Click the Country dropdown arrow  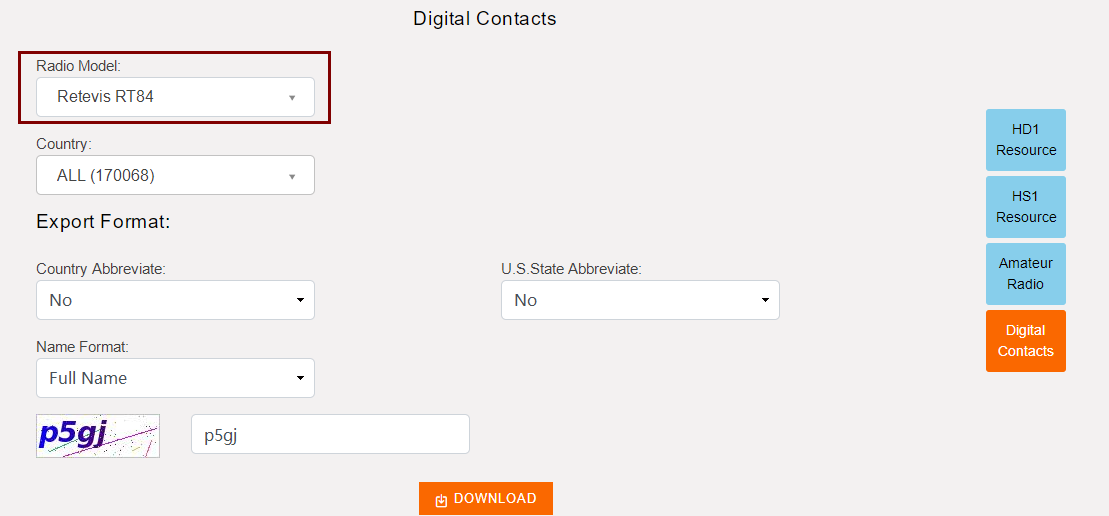tap(292, 176)
